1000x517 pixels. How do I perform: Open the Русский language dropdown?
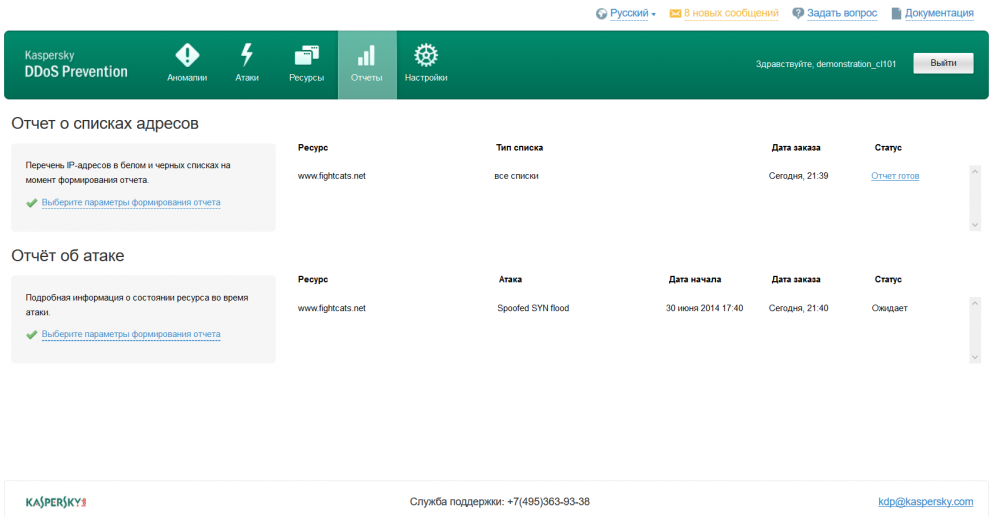coord(633,13)
